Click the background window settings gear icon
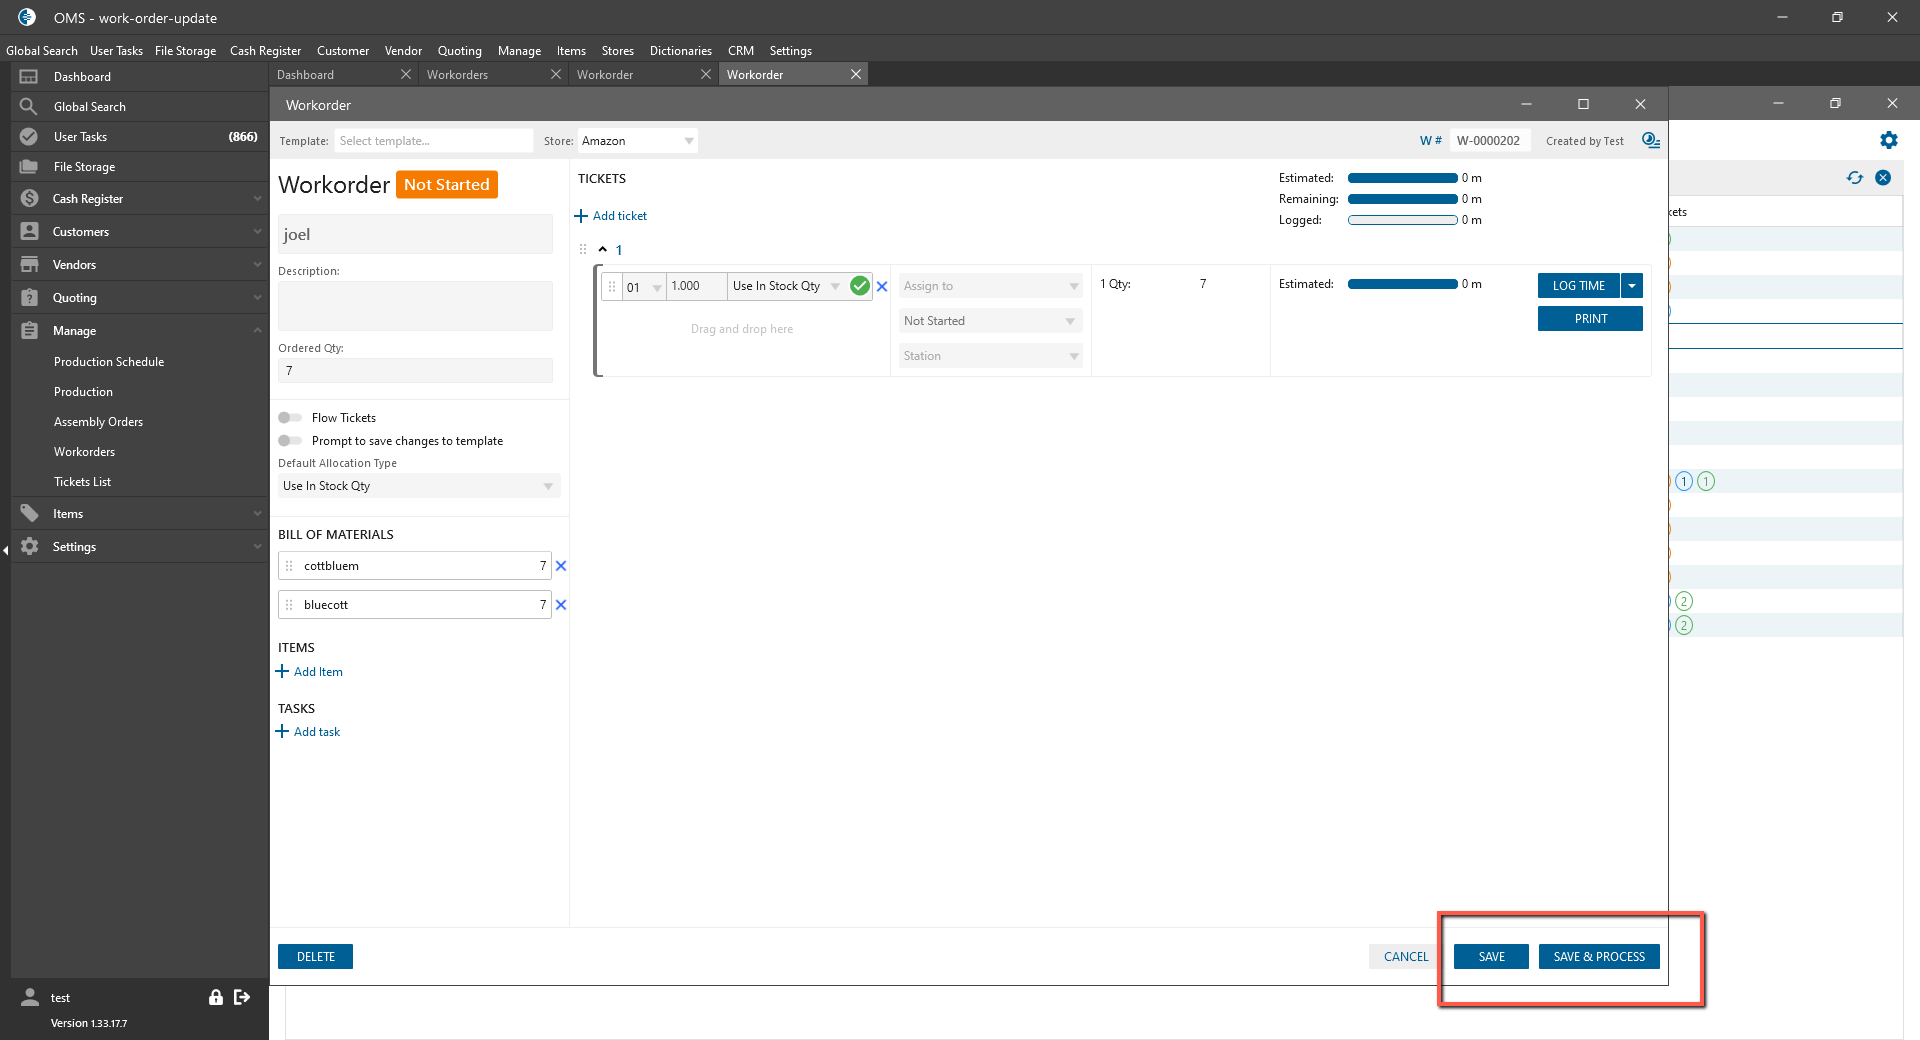 click(1889, 140)
